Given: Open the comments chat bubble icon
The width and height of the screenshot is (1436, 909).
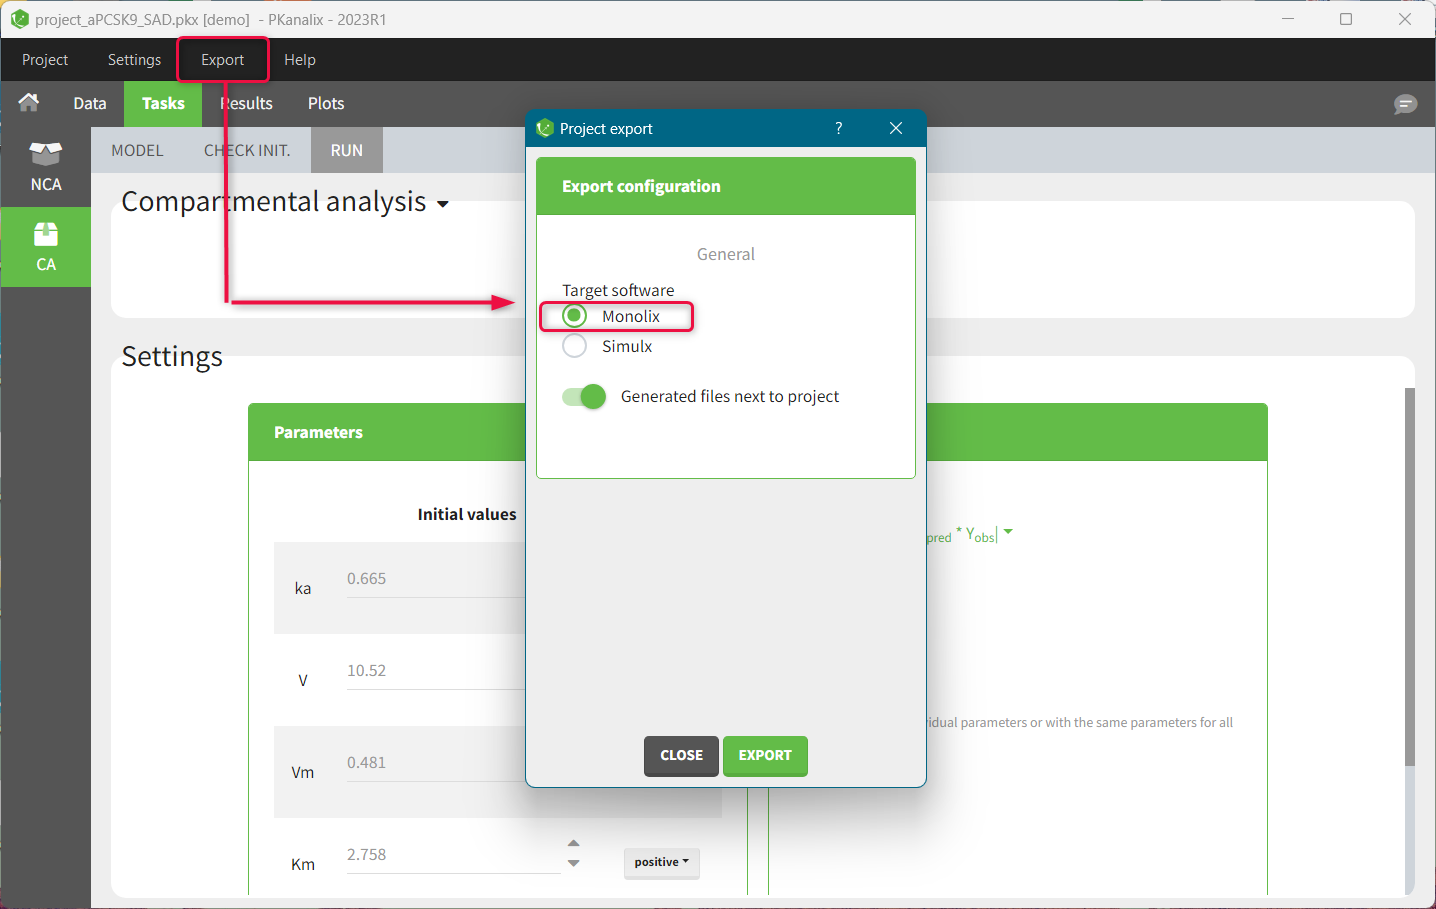Looking at the screenshot, I should pyautogui.click(x=1405, y=104).
